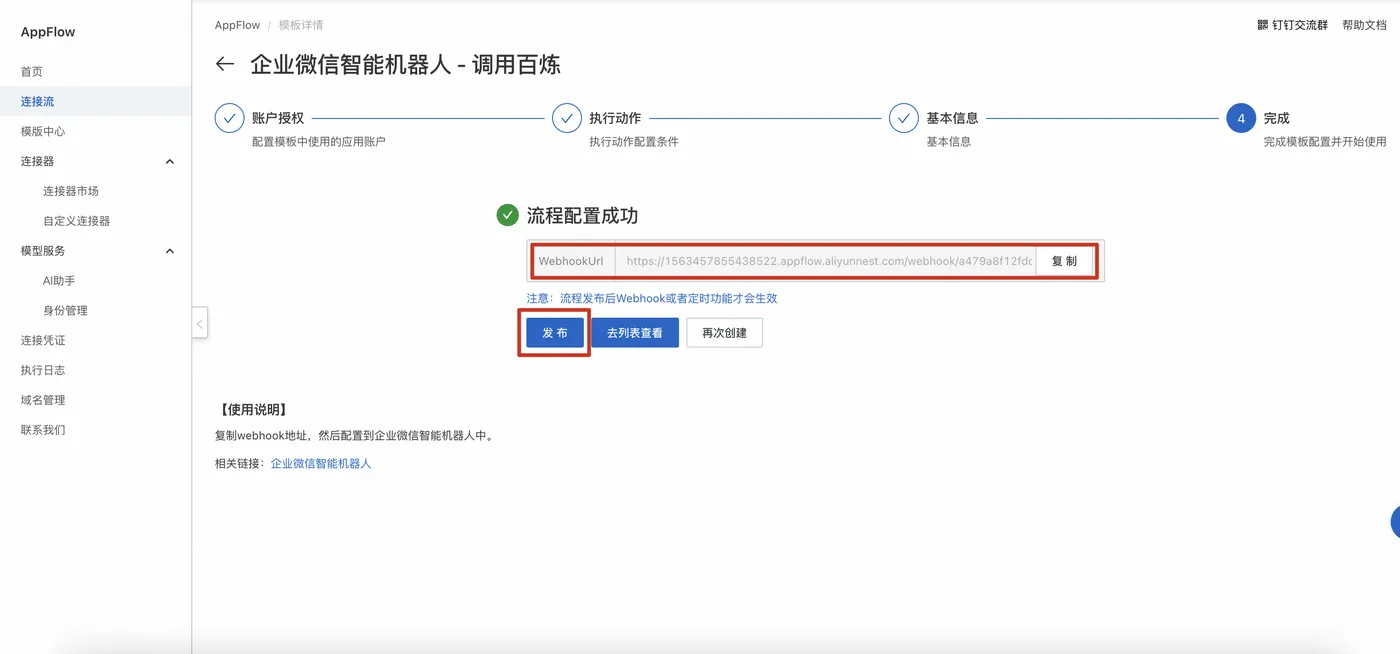Go back using the left arrow icon
Viewport: 1400px width, 654px height.
point(225,64)
